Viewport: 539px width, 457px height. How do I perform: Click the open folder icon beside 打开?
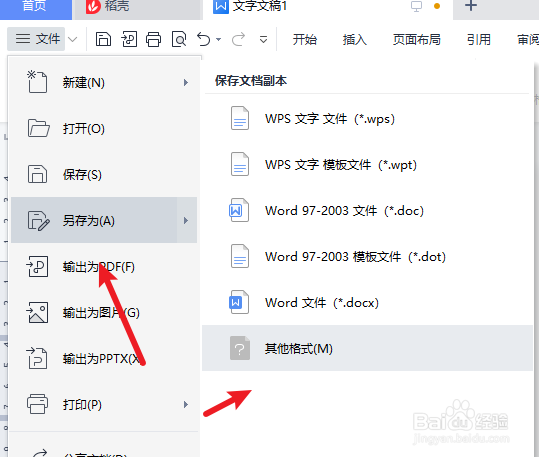[x=38, y=128]
